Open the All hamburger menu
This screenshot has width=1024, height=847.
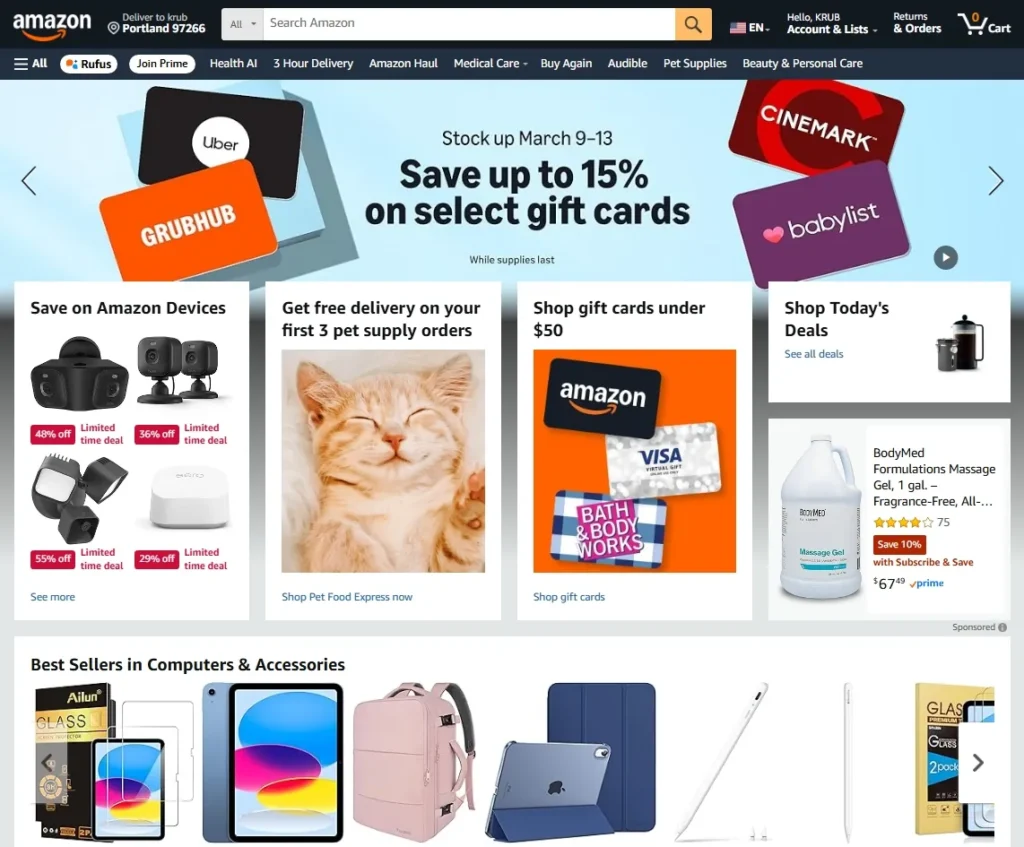click(x=31, y=63)
